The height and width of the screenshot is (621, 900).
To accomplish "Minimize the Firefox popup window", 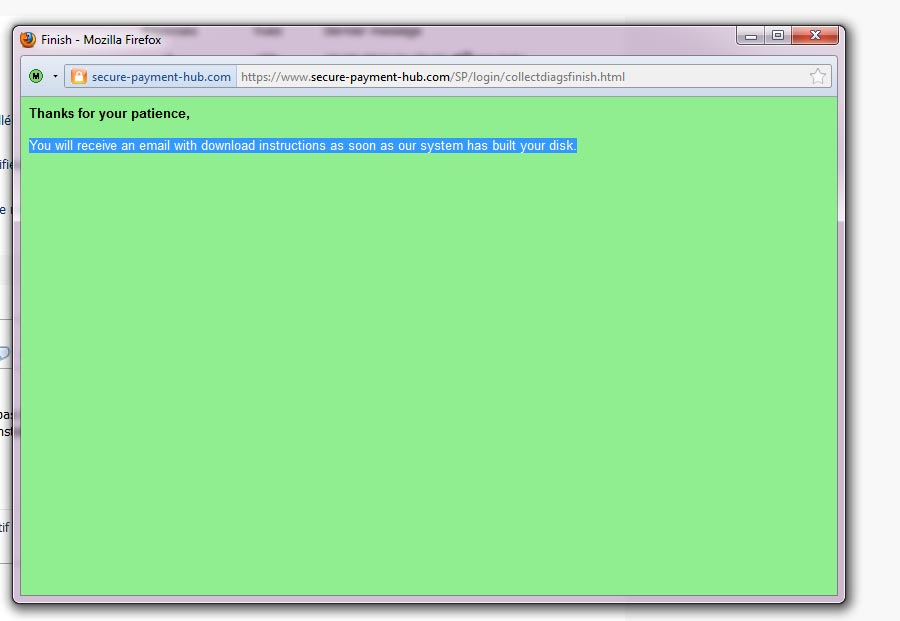I will pos(750,36).
